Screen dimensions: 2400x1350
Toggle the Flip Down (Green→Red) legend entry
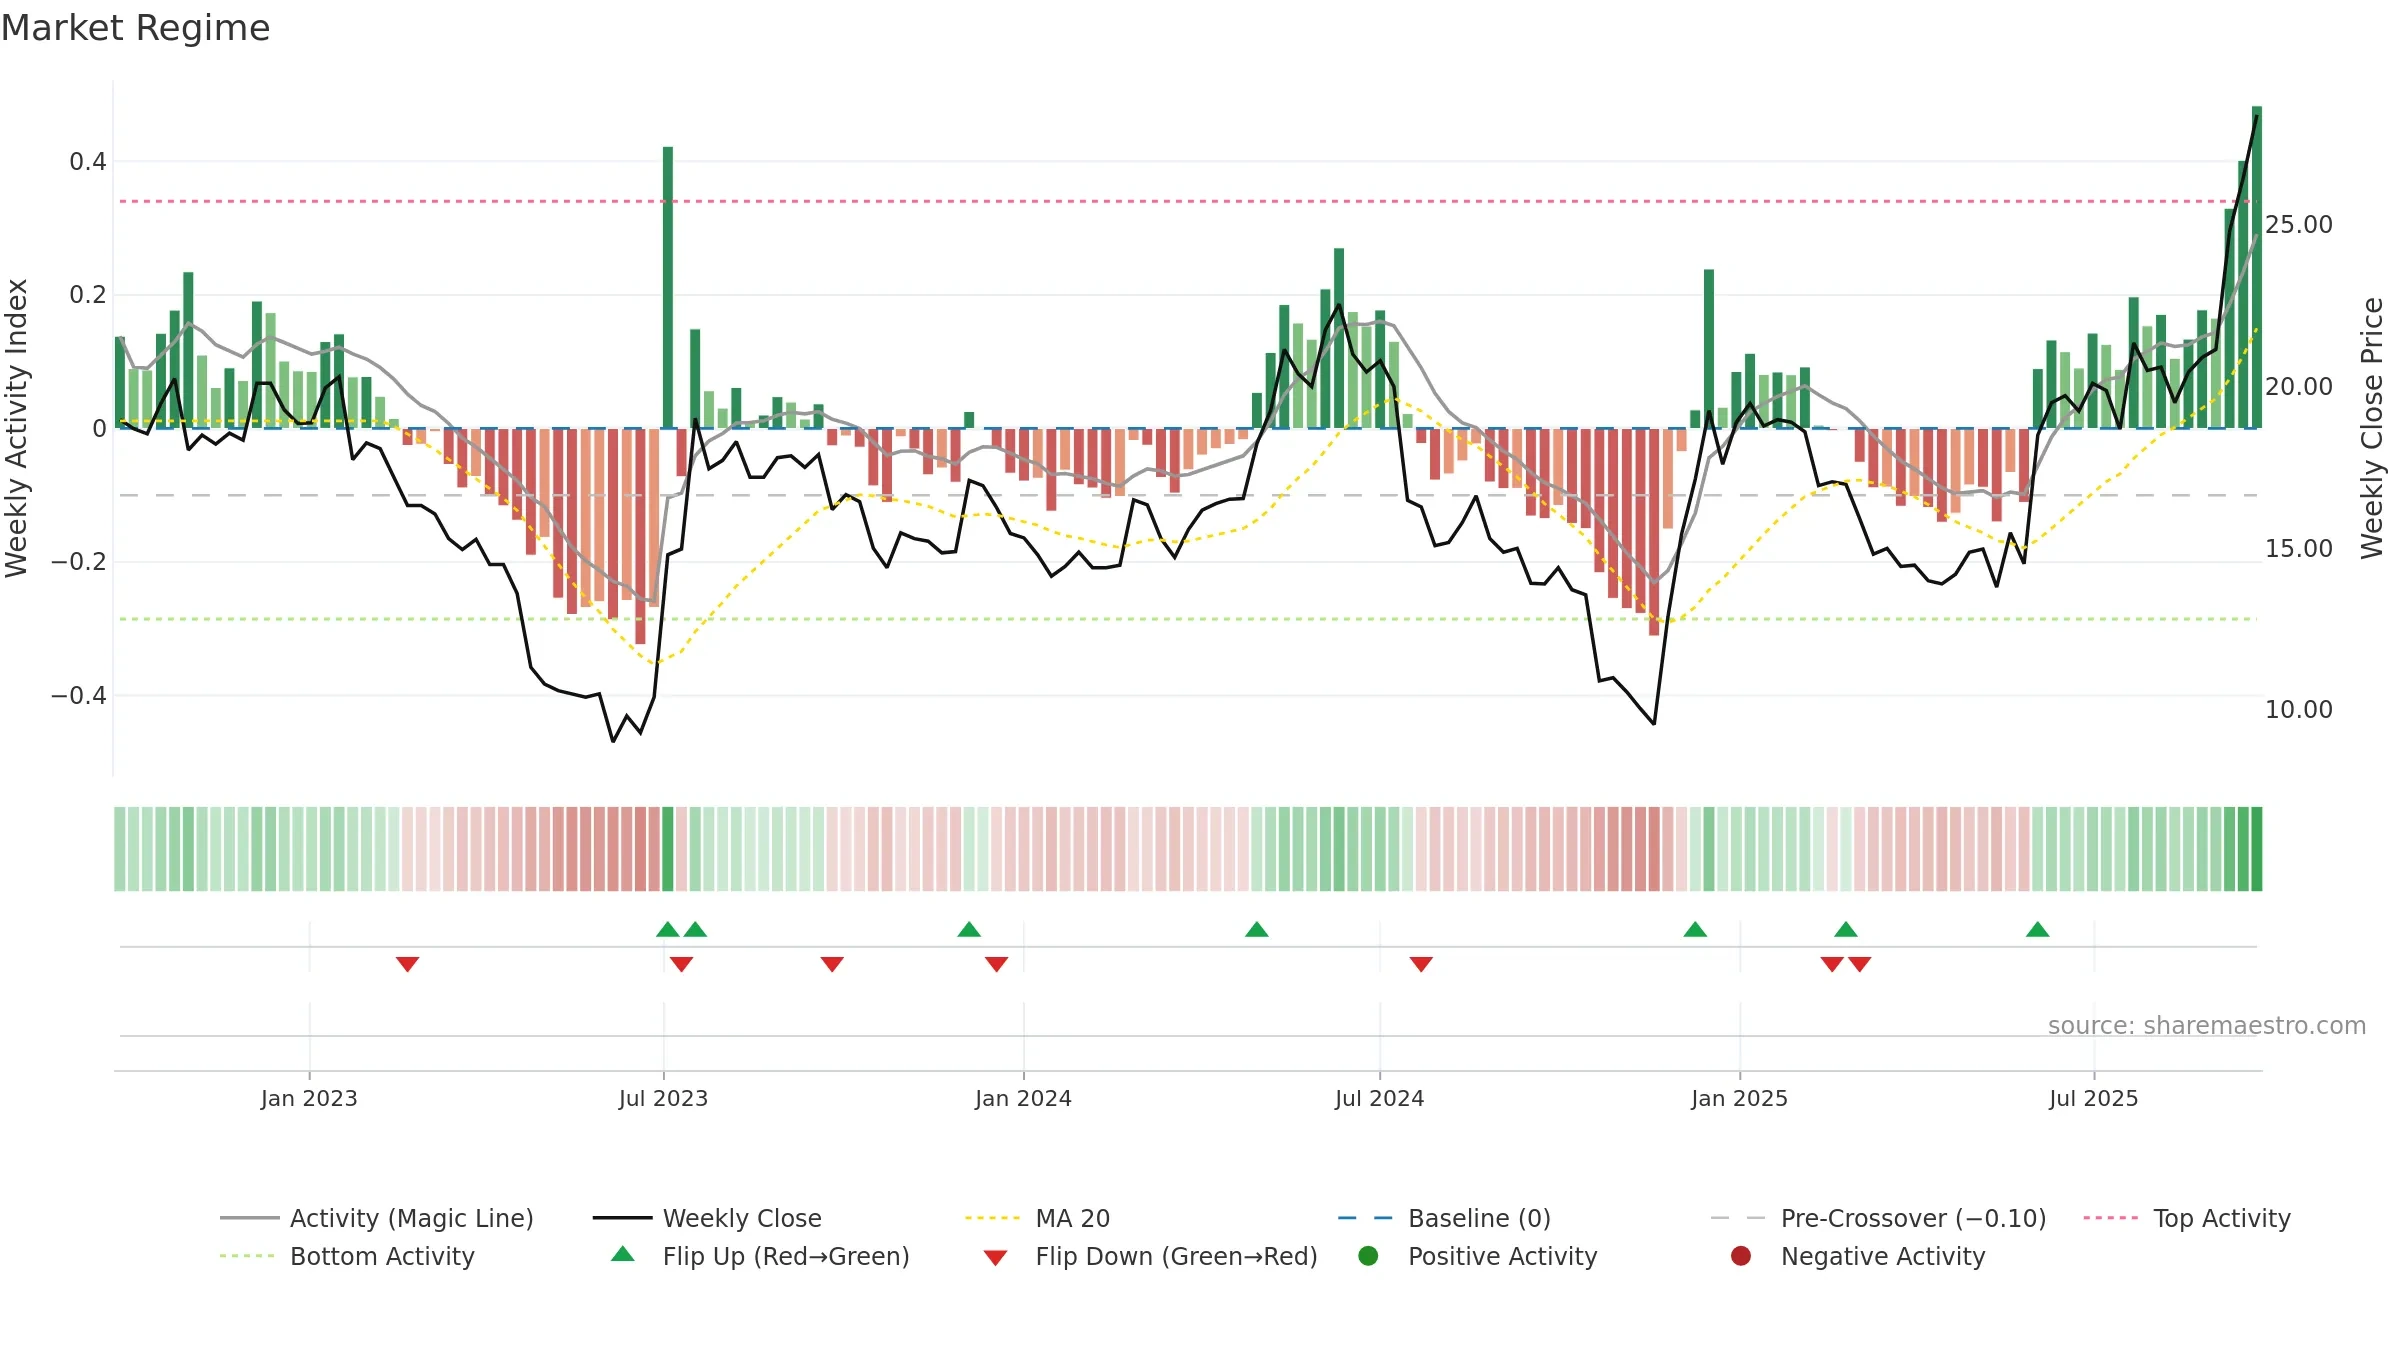point(1150,1256)
